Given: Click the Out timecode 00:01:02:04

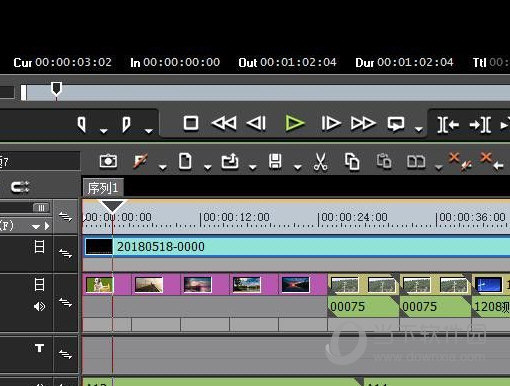Looking at the screenshot, I should 298,62.
